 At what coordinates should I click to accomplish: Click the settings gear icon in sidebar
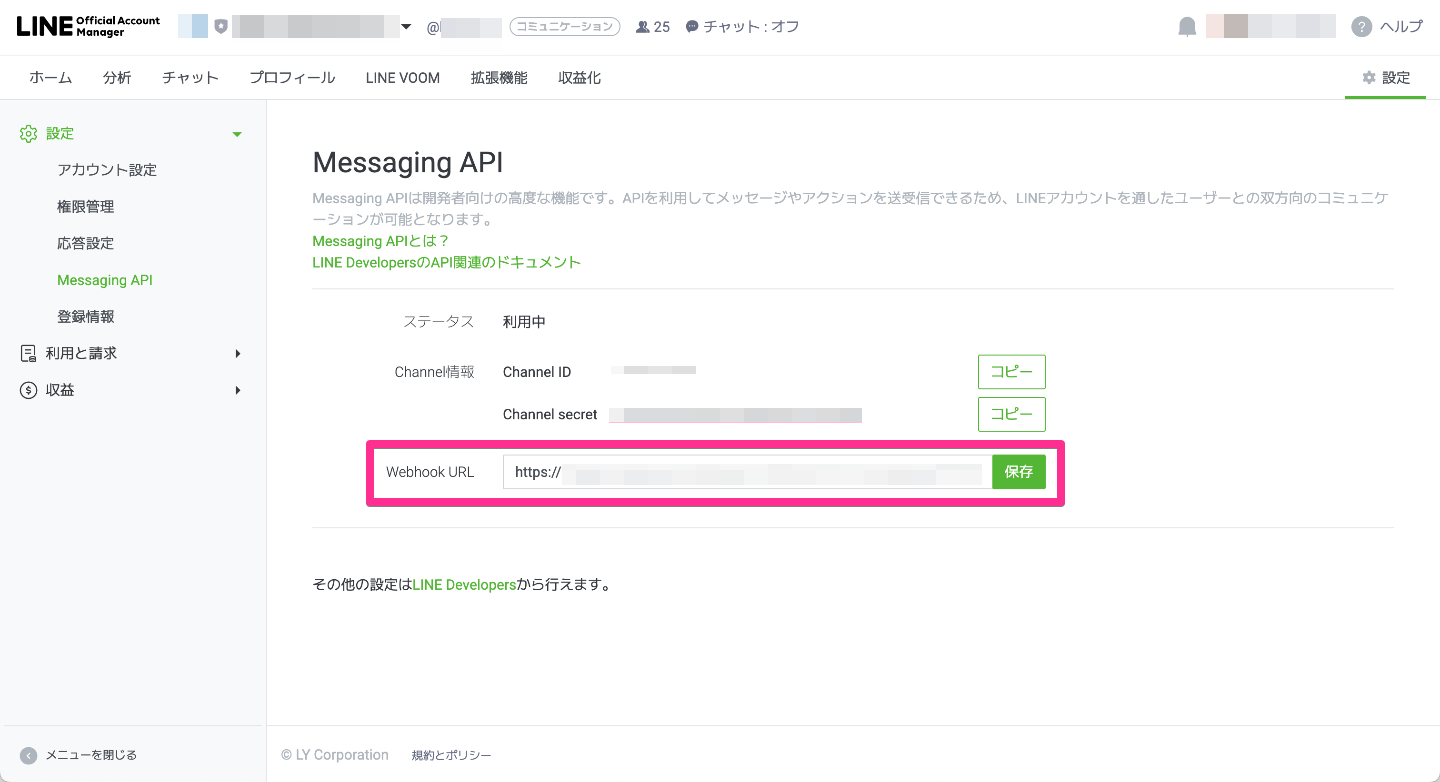[29, 133]
